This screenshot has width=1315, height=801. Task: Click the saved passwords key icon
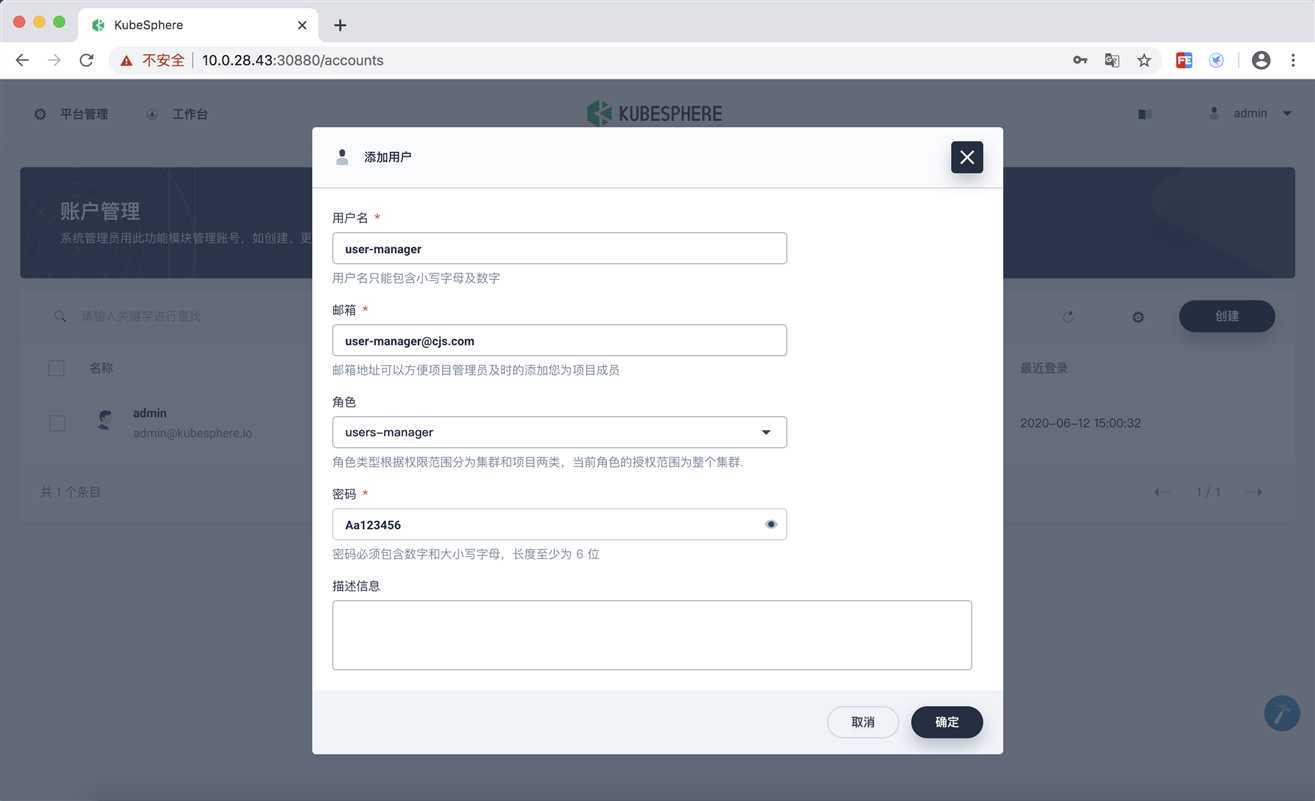click(x=1080, y=60)
